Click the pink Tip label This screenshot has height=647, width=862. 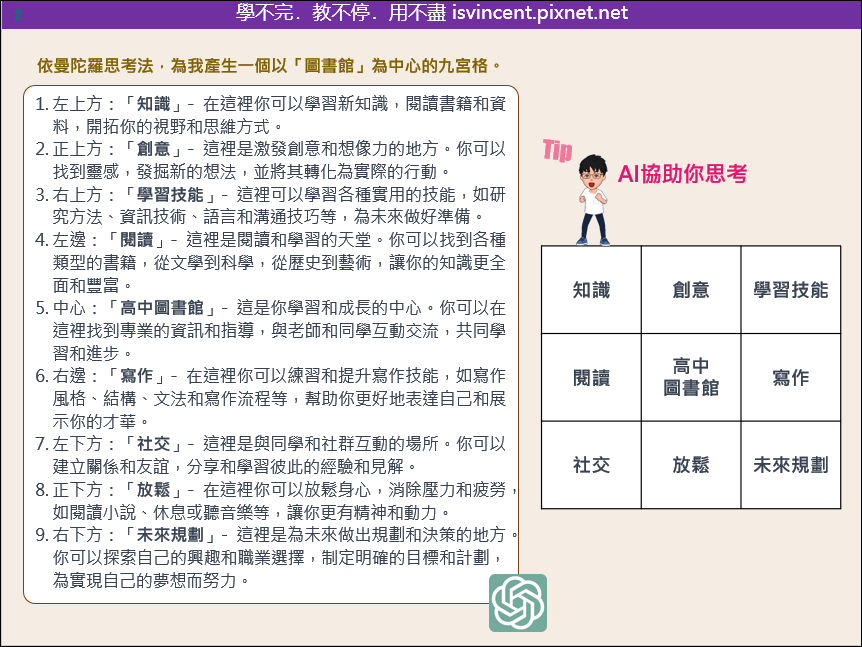coord(557,150)
